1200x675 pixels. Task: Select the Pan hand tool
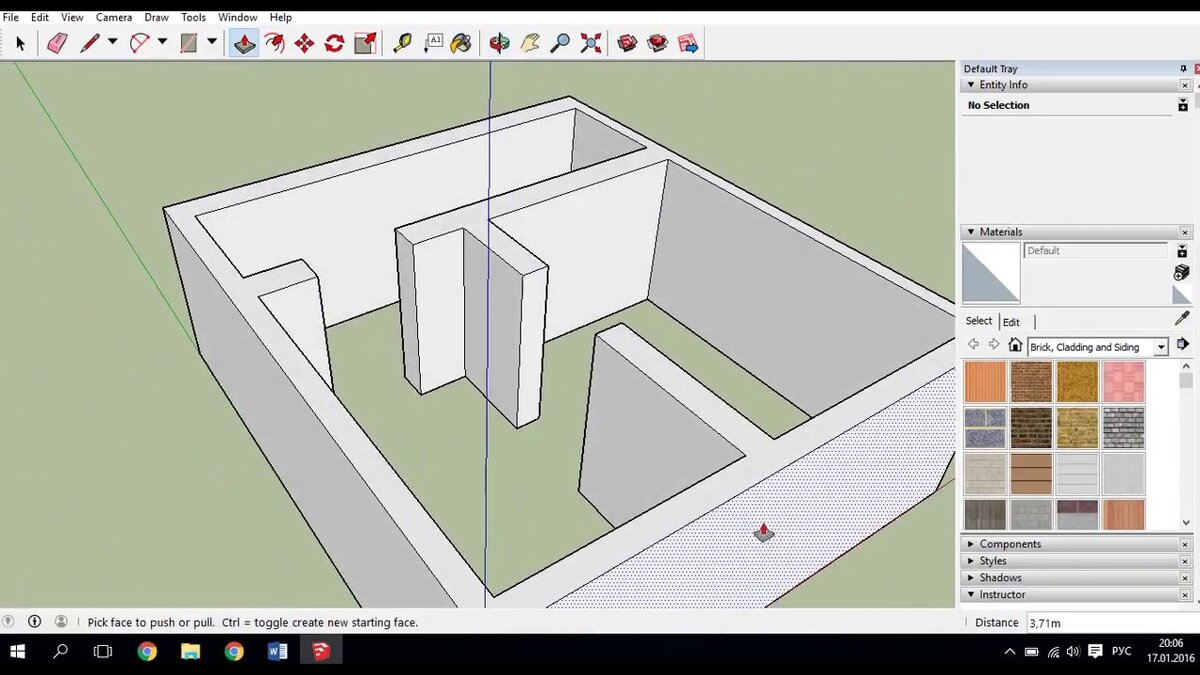click(530, 43)
